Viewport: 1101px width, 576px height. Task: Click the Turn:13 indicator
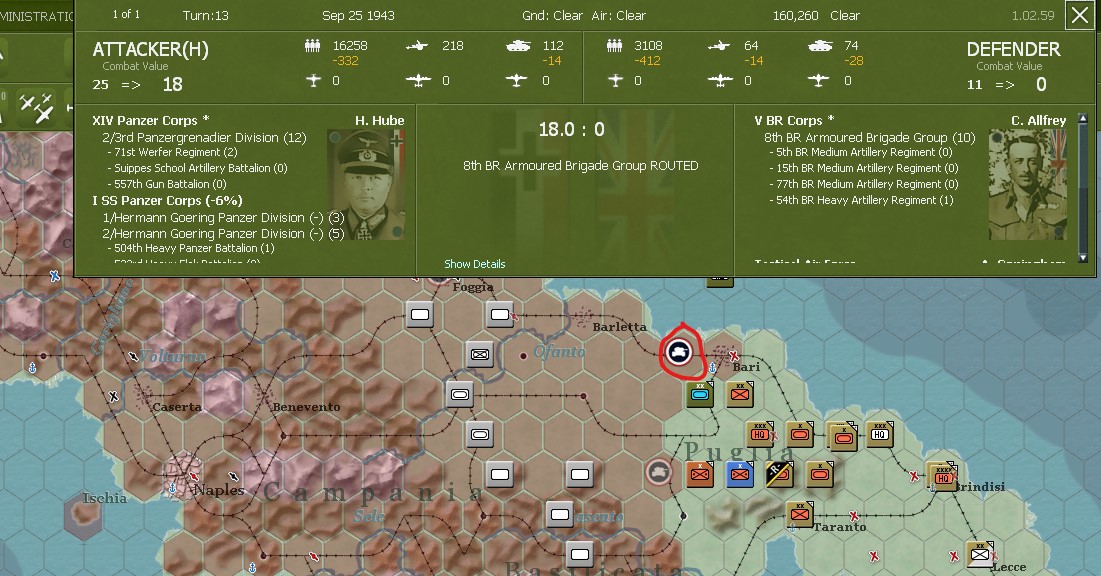205,15
